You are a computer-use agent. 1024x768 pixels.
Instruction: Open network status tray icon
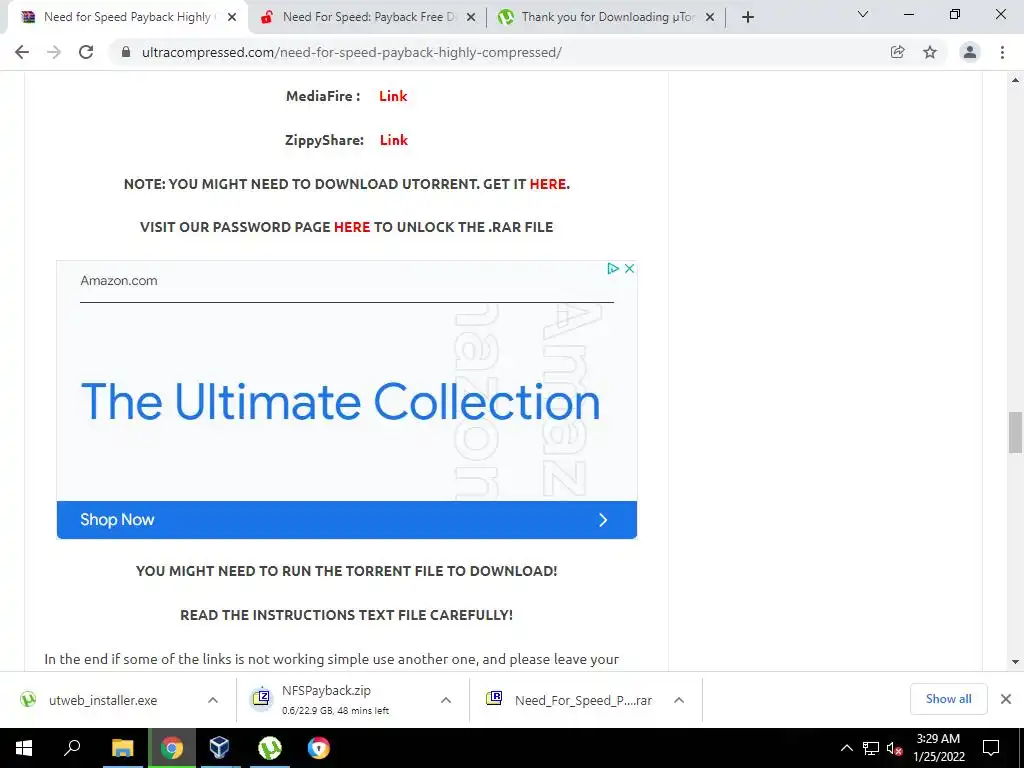(871, 748)
